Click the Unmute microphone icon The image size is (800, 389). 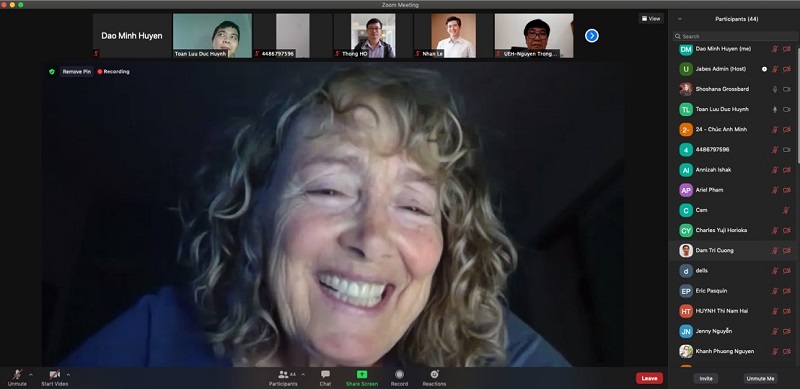[17, 374]
